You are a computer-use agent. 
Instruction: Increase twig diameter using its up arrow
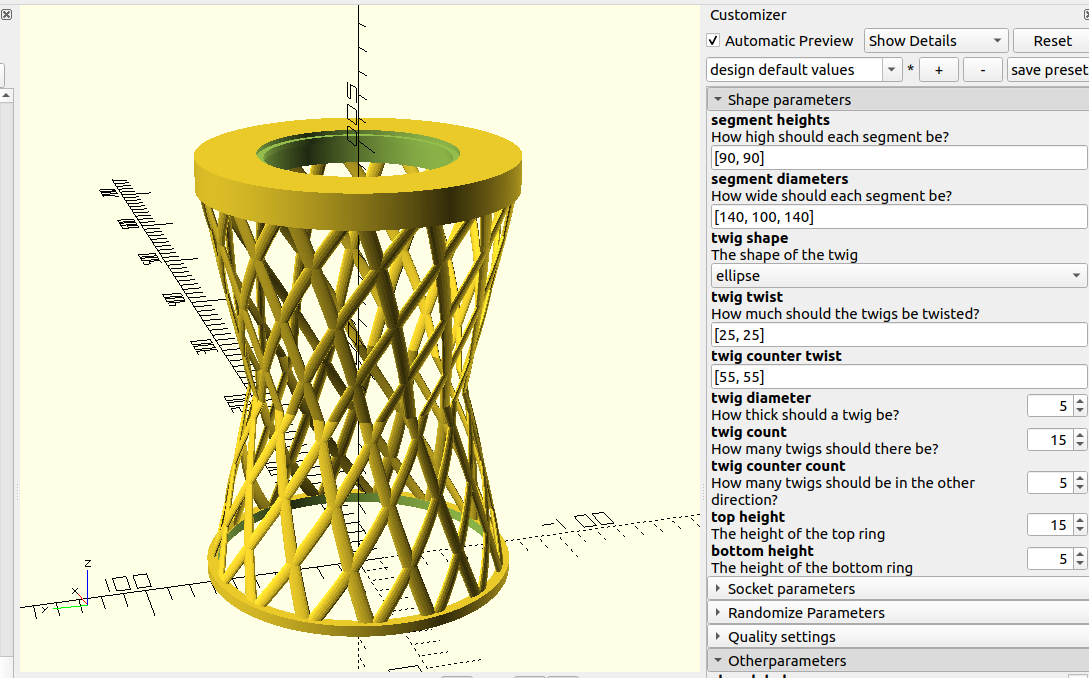1079,401
